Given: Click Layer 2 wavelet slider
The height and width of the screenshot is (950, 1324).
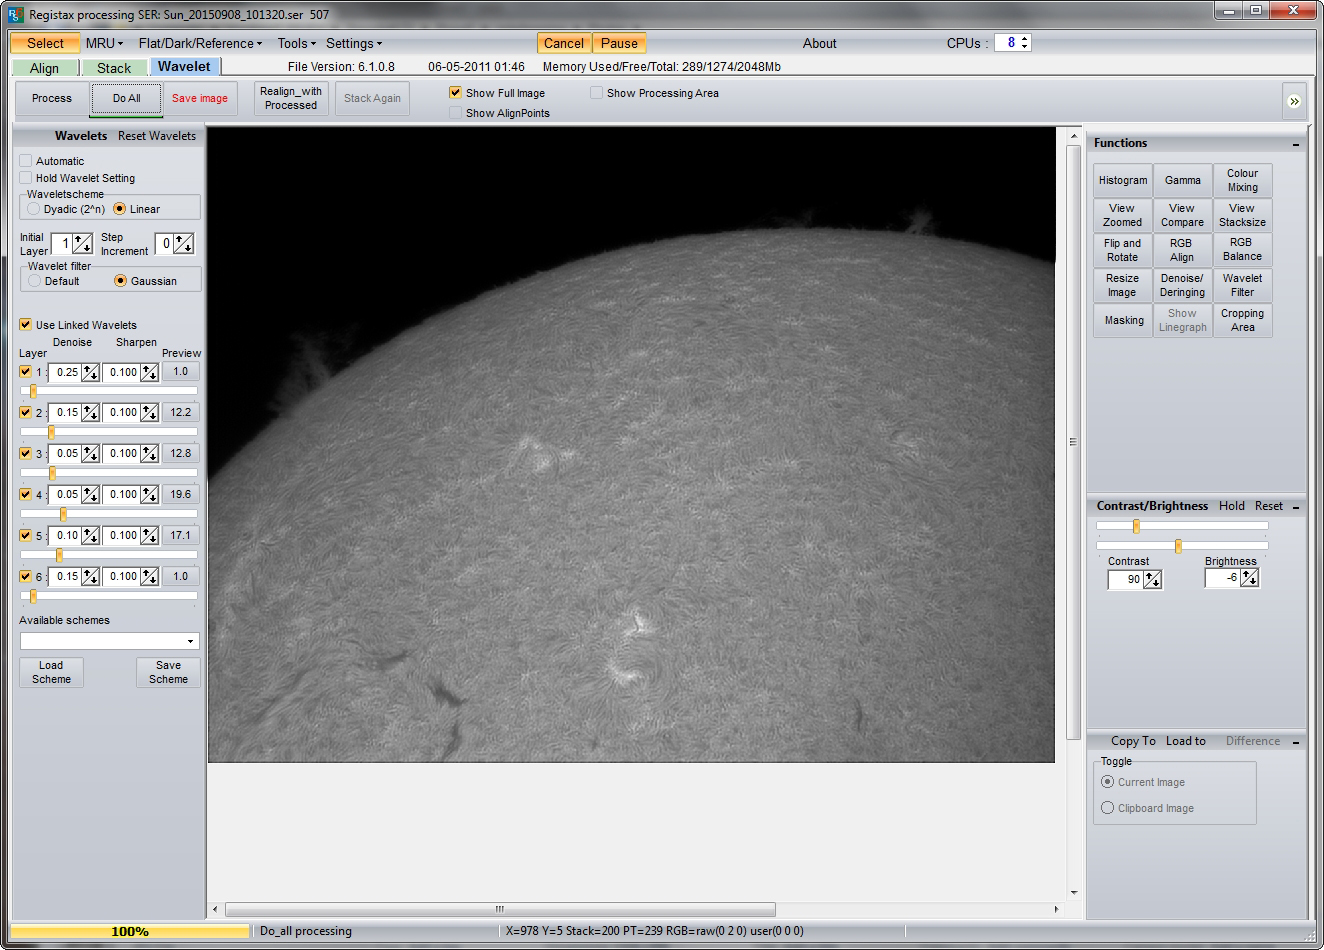Looking at the screenshot, I should click(x=109, y=432).
